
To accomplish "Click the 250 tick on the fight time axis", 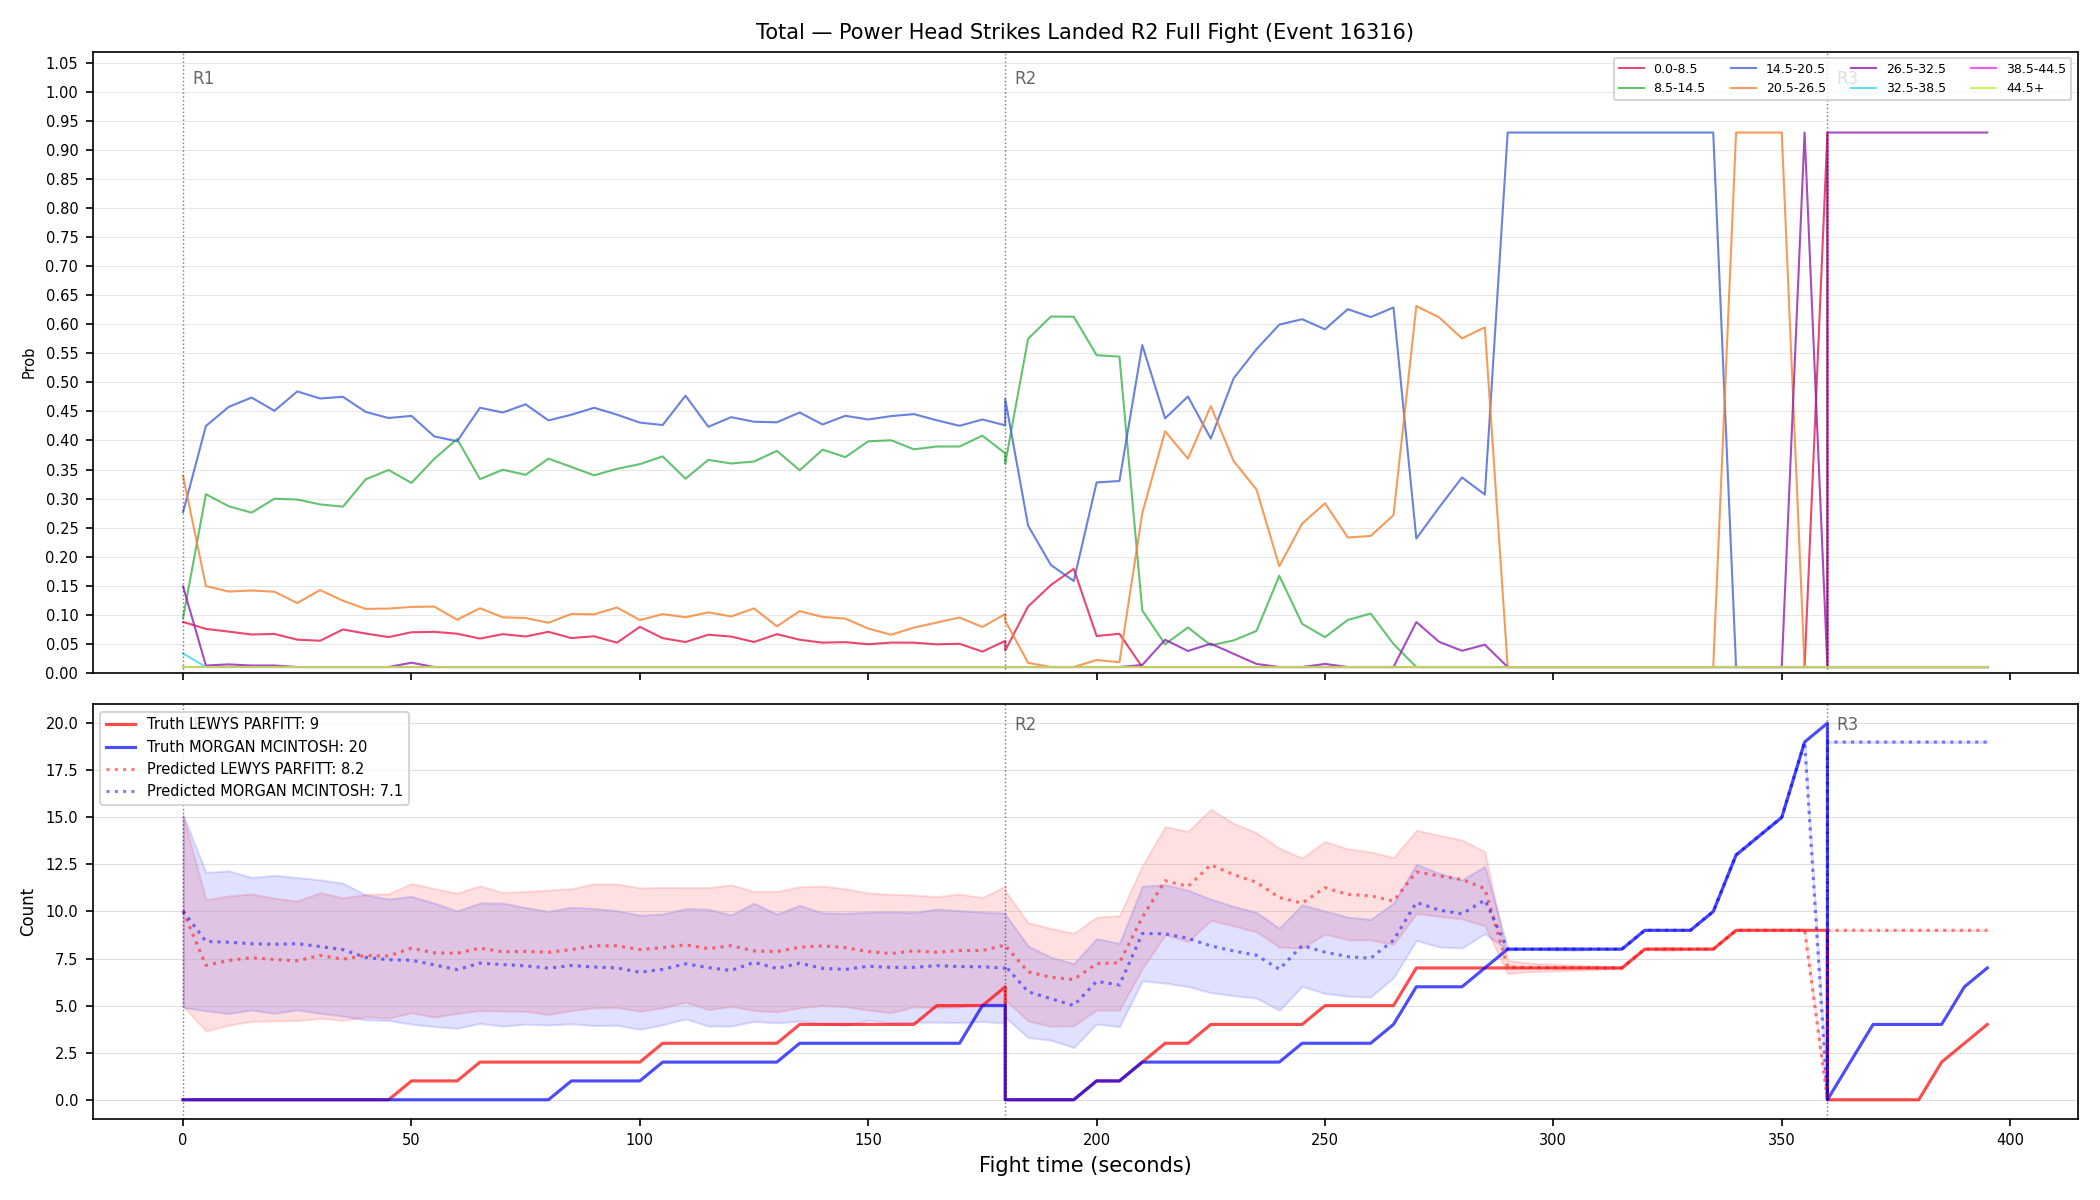I will (x=1324, y=1139).
